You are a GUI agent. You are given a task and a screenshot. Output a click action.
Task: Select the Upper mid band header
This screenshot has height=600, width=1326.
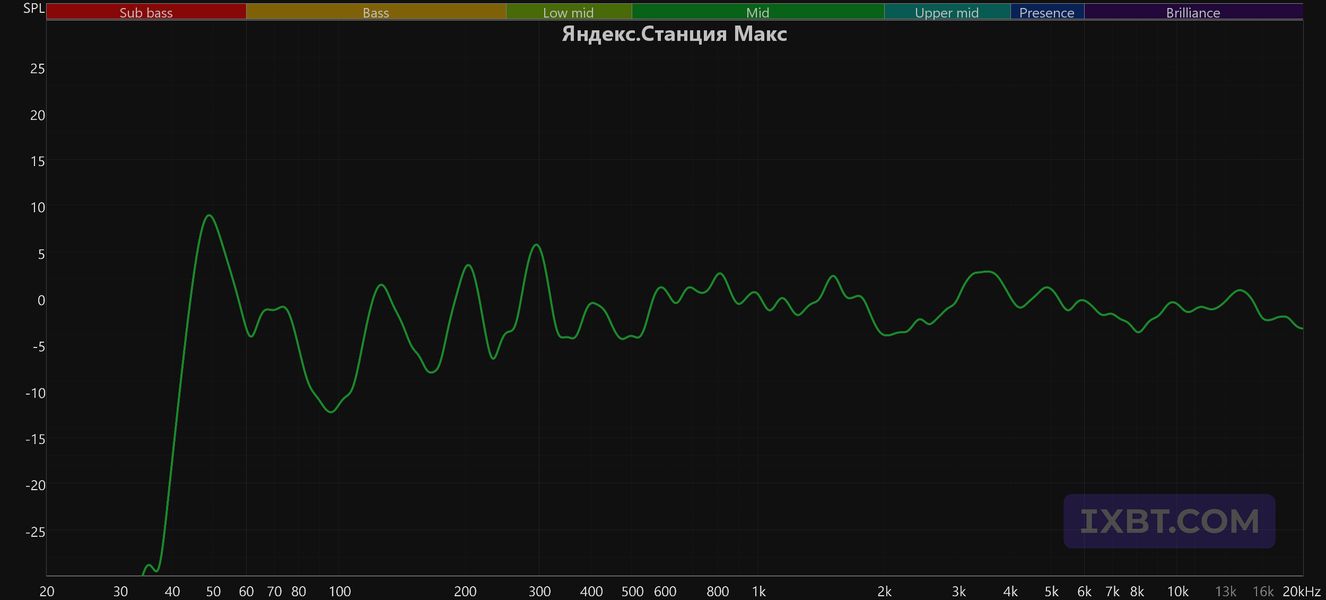point(947,12)
